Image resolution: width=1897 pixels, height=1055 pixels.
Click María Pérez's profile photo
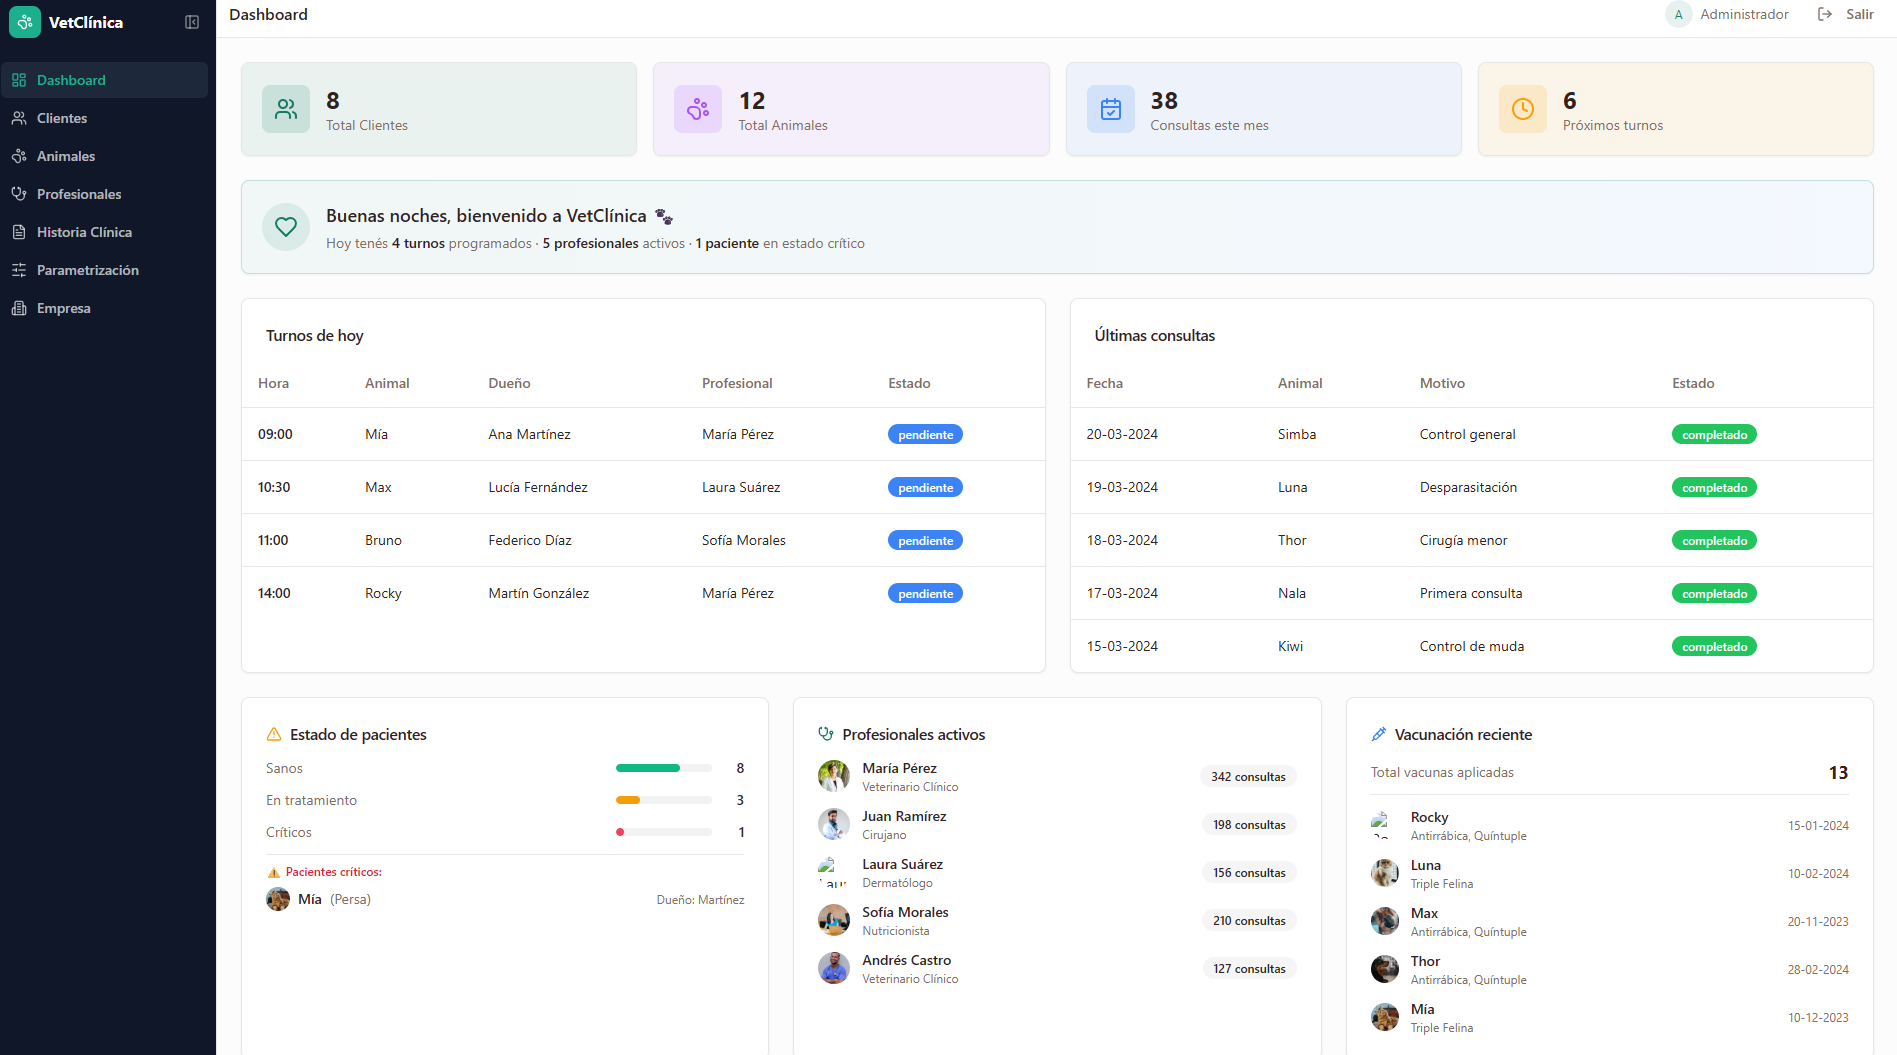coord(834,776)
